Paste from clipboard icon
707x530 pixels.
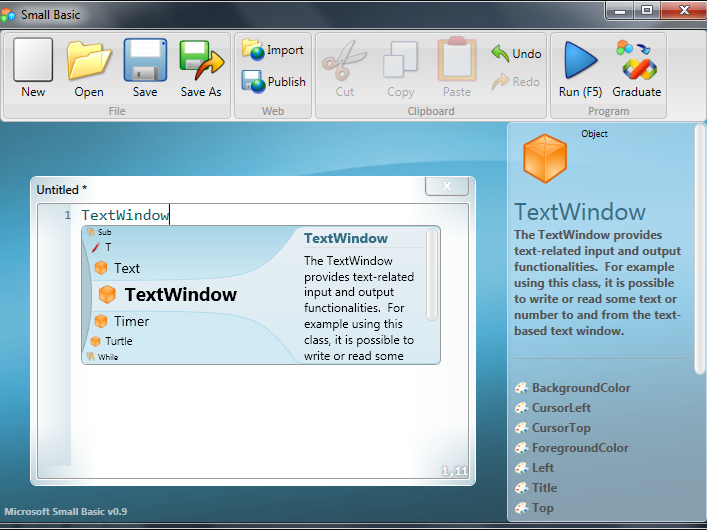click(x=457, y=68)
